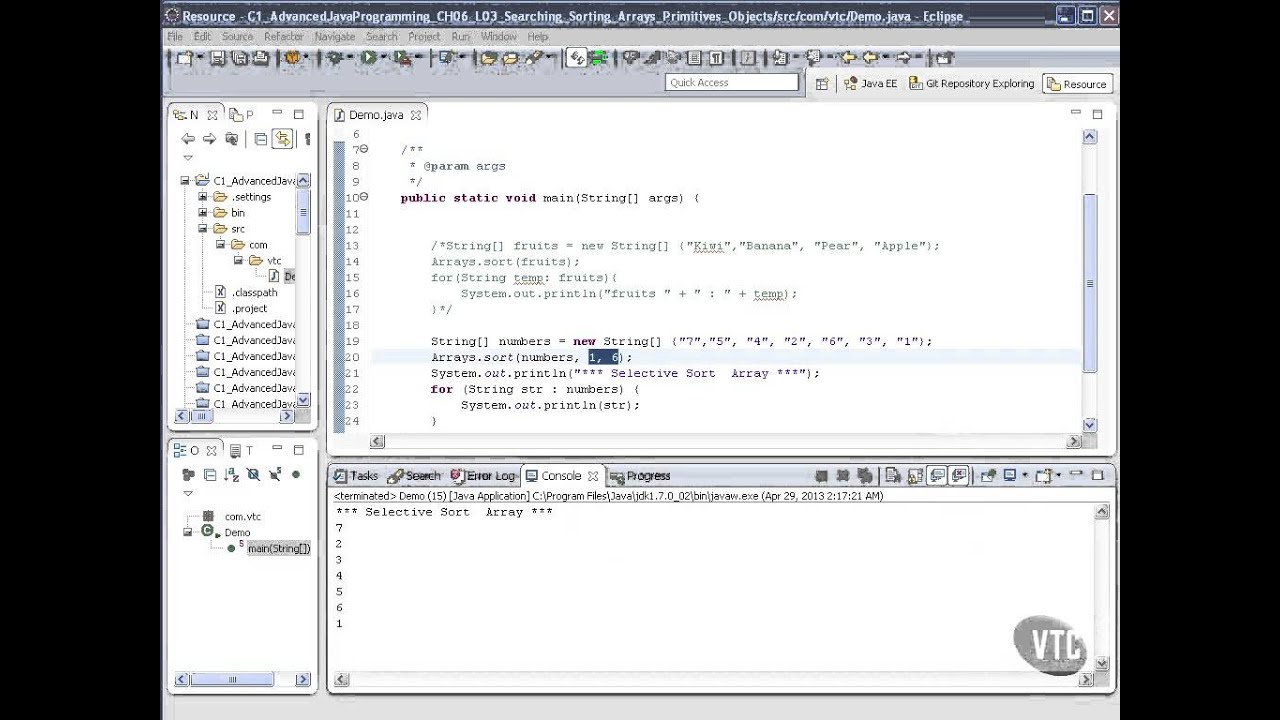
Task: Toggle Link with Editor in Navigator
Action: click(282, 139)
